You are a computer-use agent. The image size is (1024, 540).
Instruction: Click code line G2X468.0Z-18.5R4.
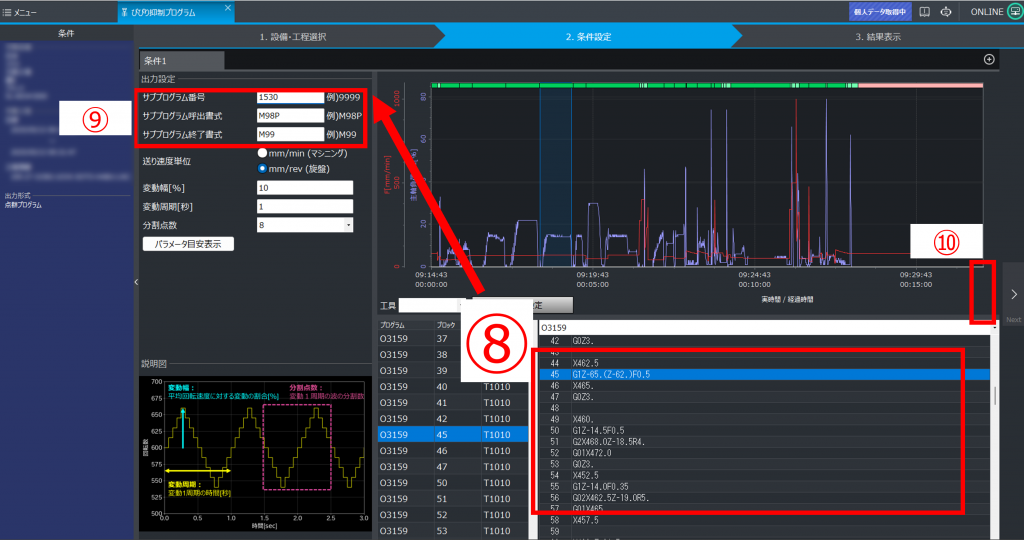click(x=764, y=442)
